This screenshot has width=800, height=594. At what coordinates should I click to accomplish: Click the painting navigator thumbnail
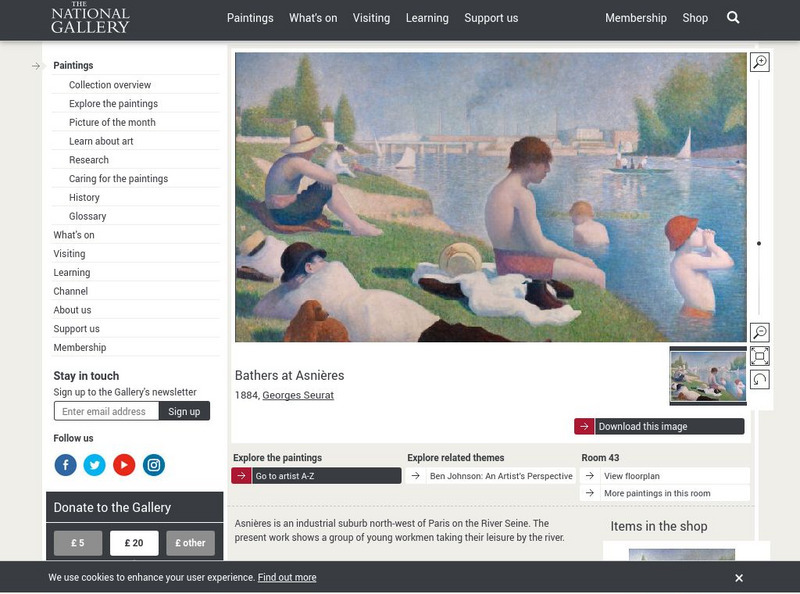tap(708, 376)
